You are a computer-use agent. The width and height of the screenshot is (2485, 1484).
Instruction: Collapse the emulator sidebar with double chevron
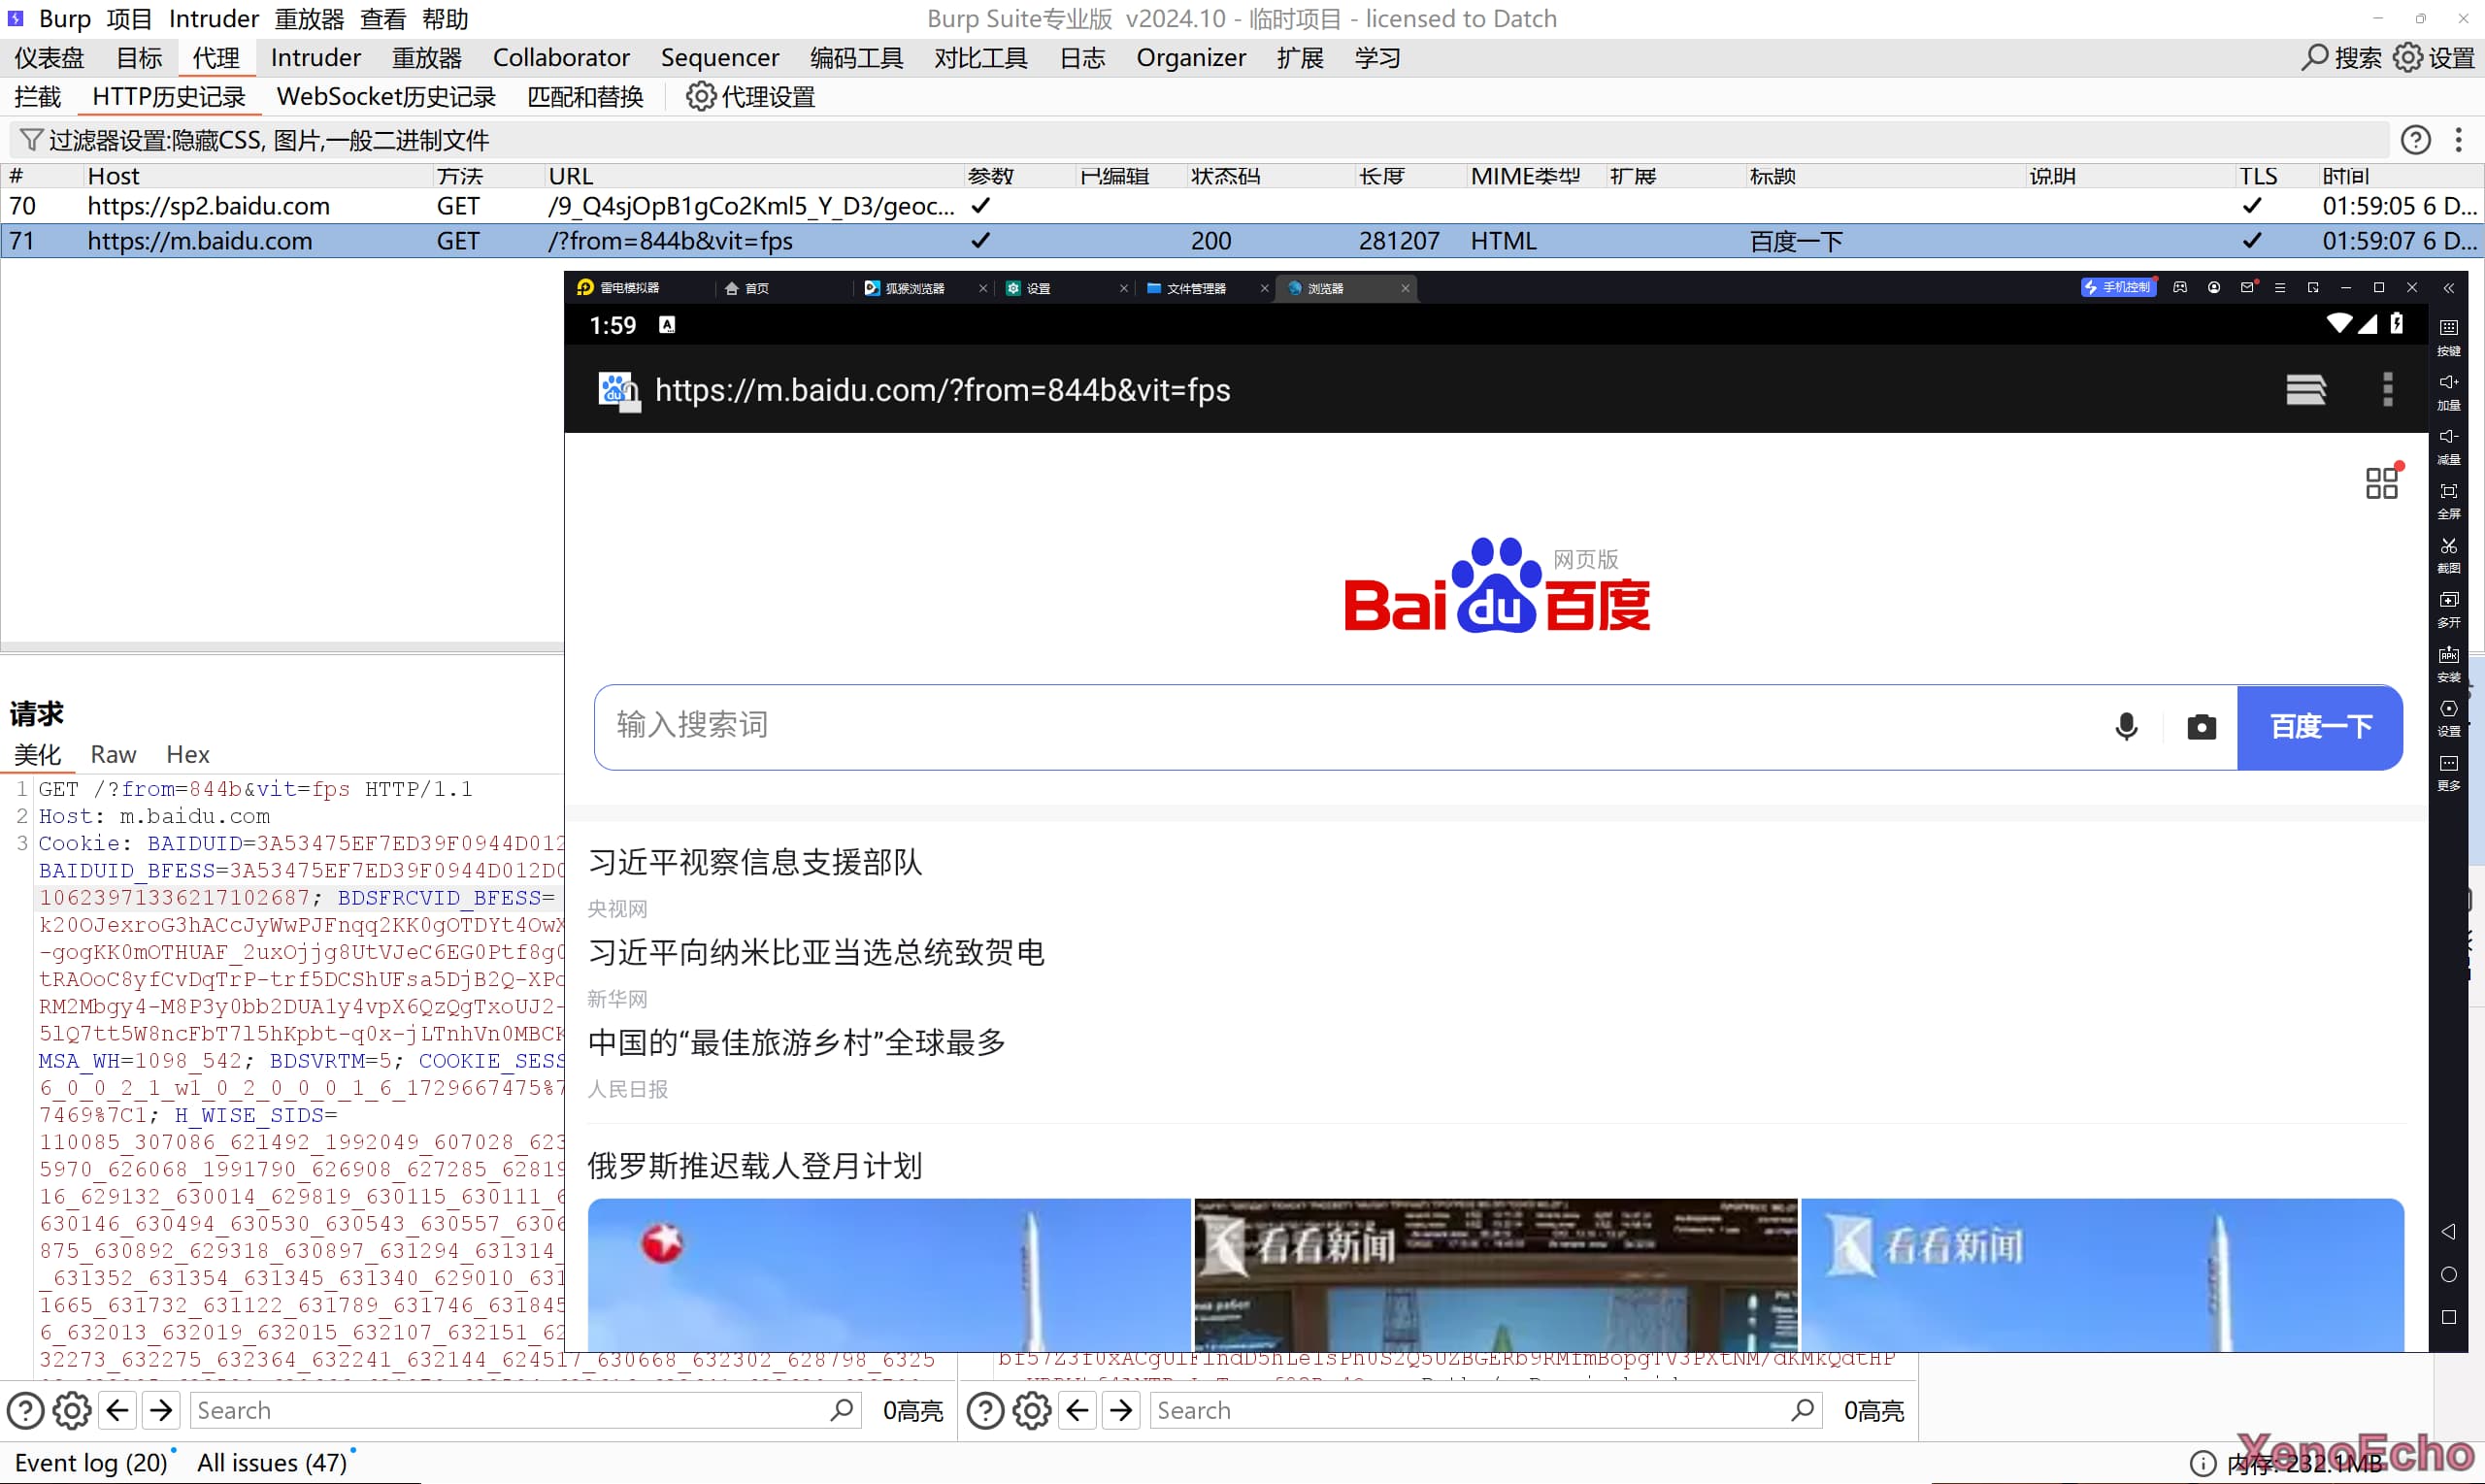[2448, 288]
